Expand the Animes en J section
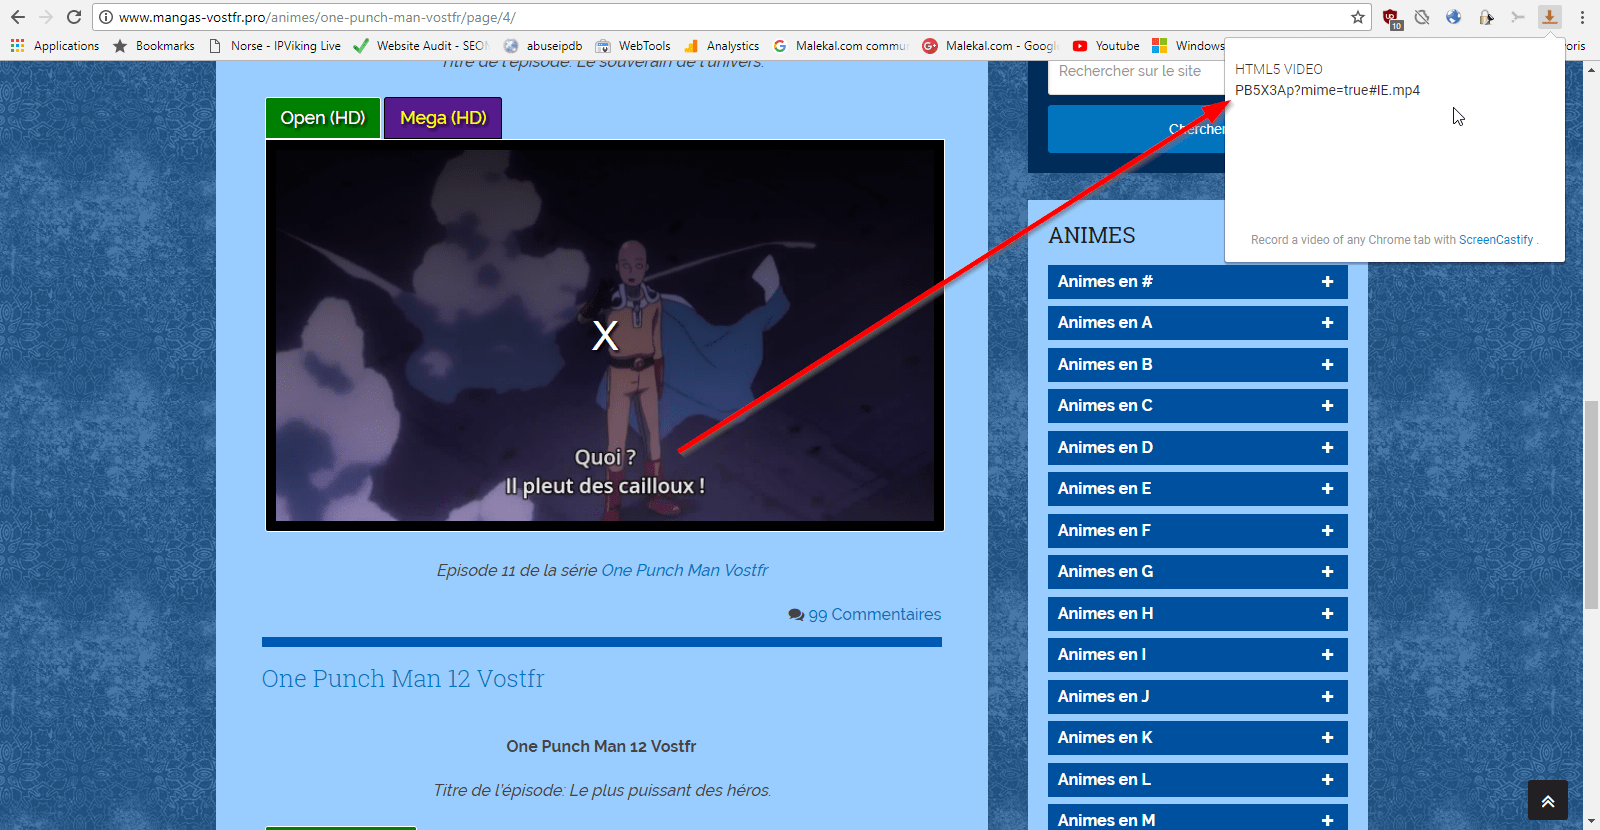Image resolution: width=1600 pixels, height=830 pixels. click(1198, 697)
